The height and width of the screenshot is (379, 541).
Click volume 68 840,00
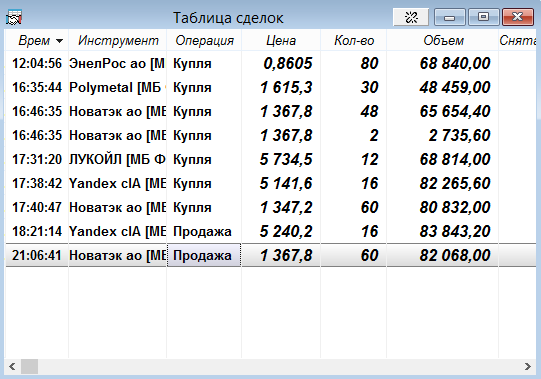tap(455, 64)
